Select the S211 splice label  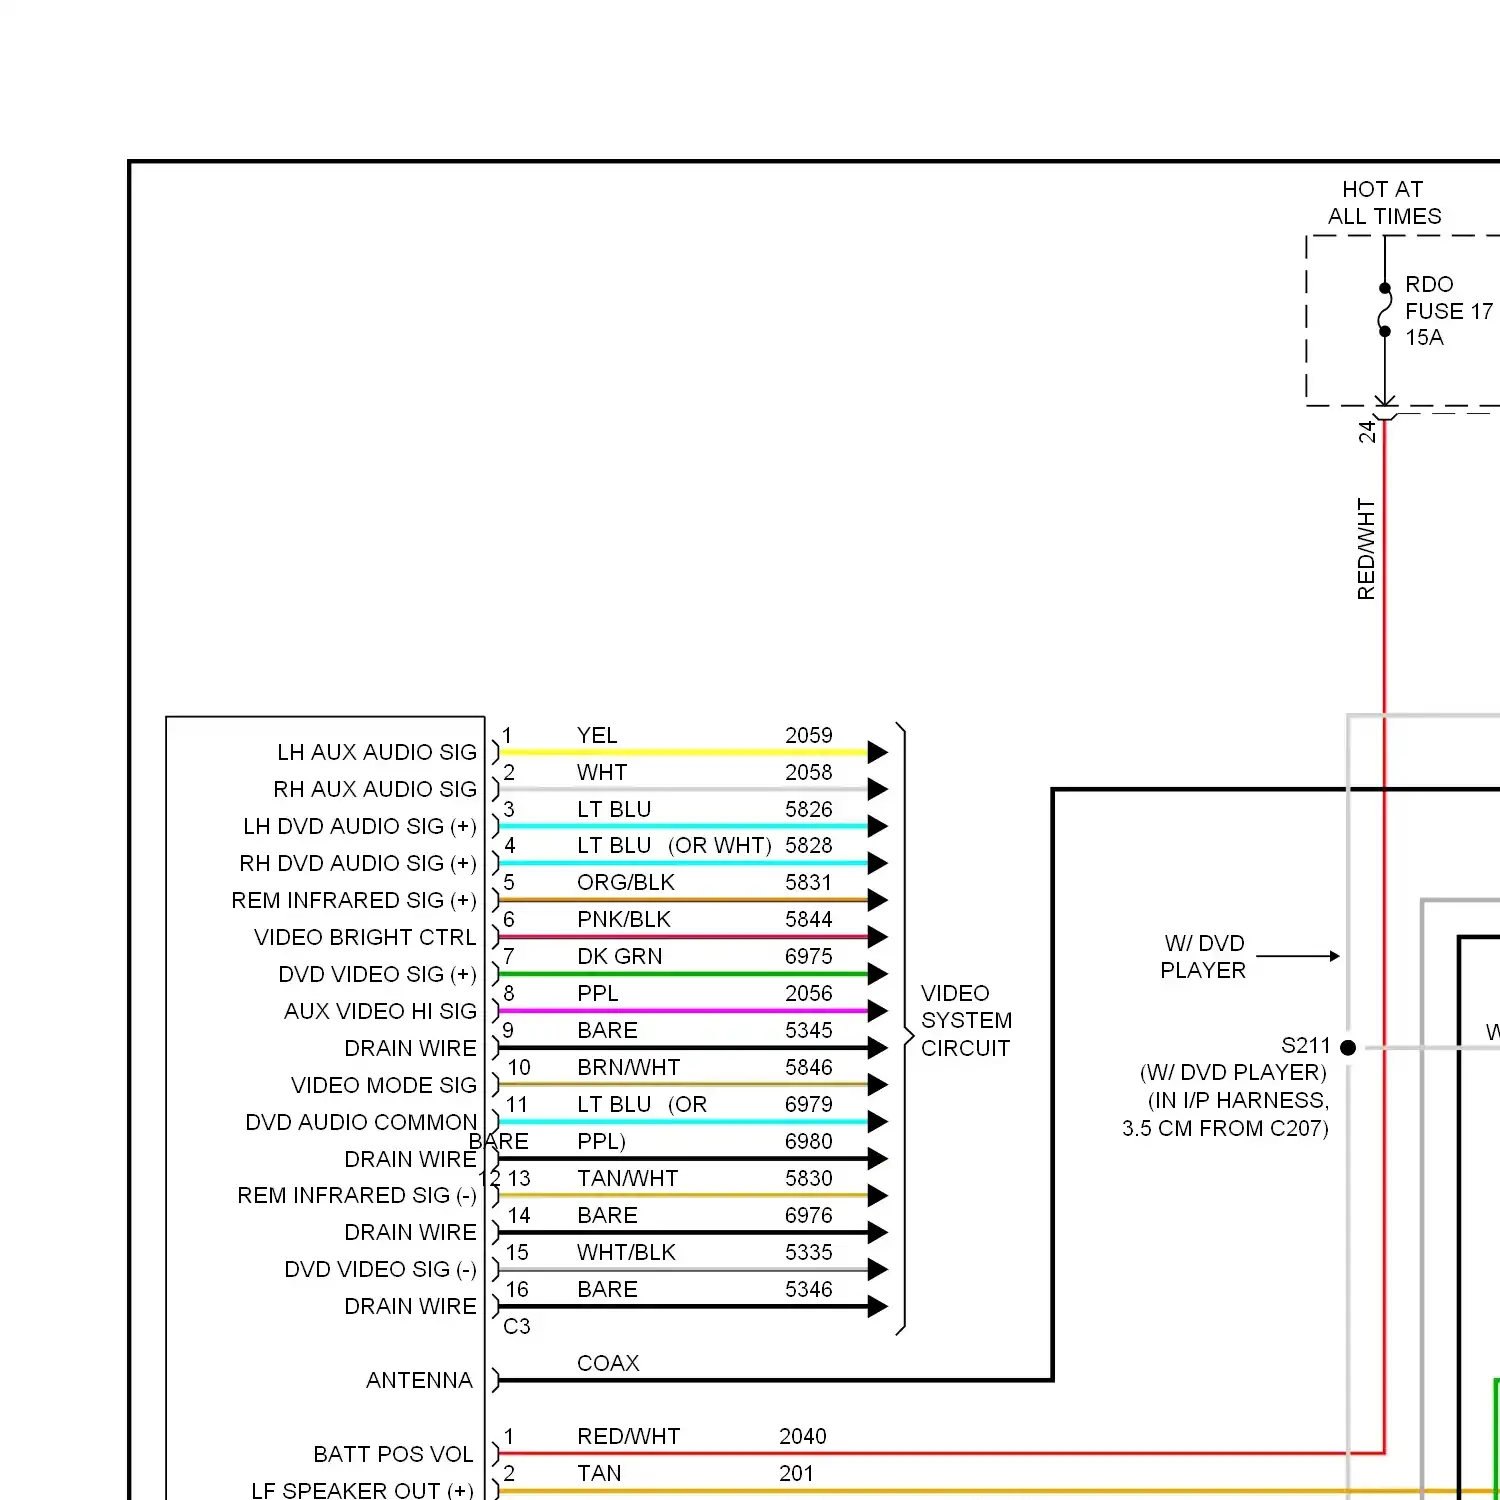1306,1046
